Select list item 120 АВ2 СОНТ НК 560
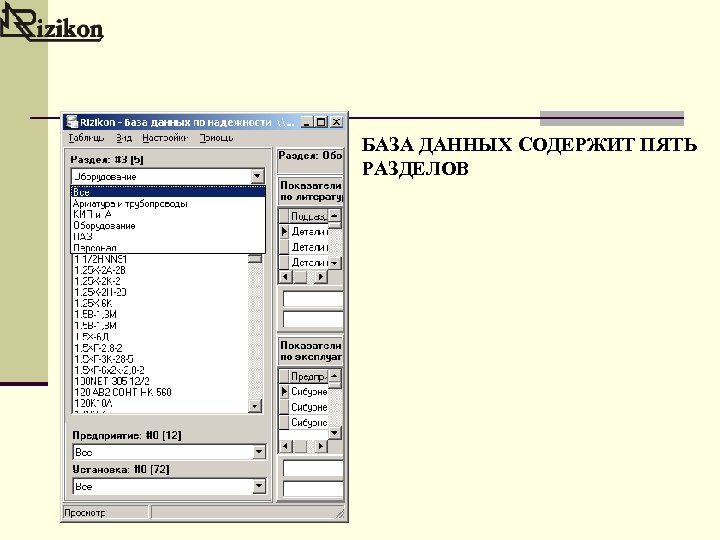Viewport: 720px width, 540px height. point(123,392)
